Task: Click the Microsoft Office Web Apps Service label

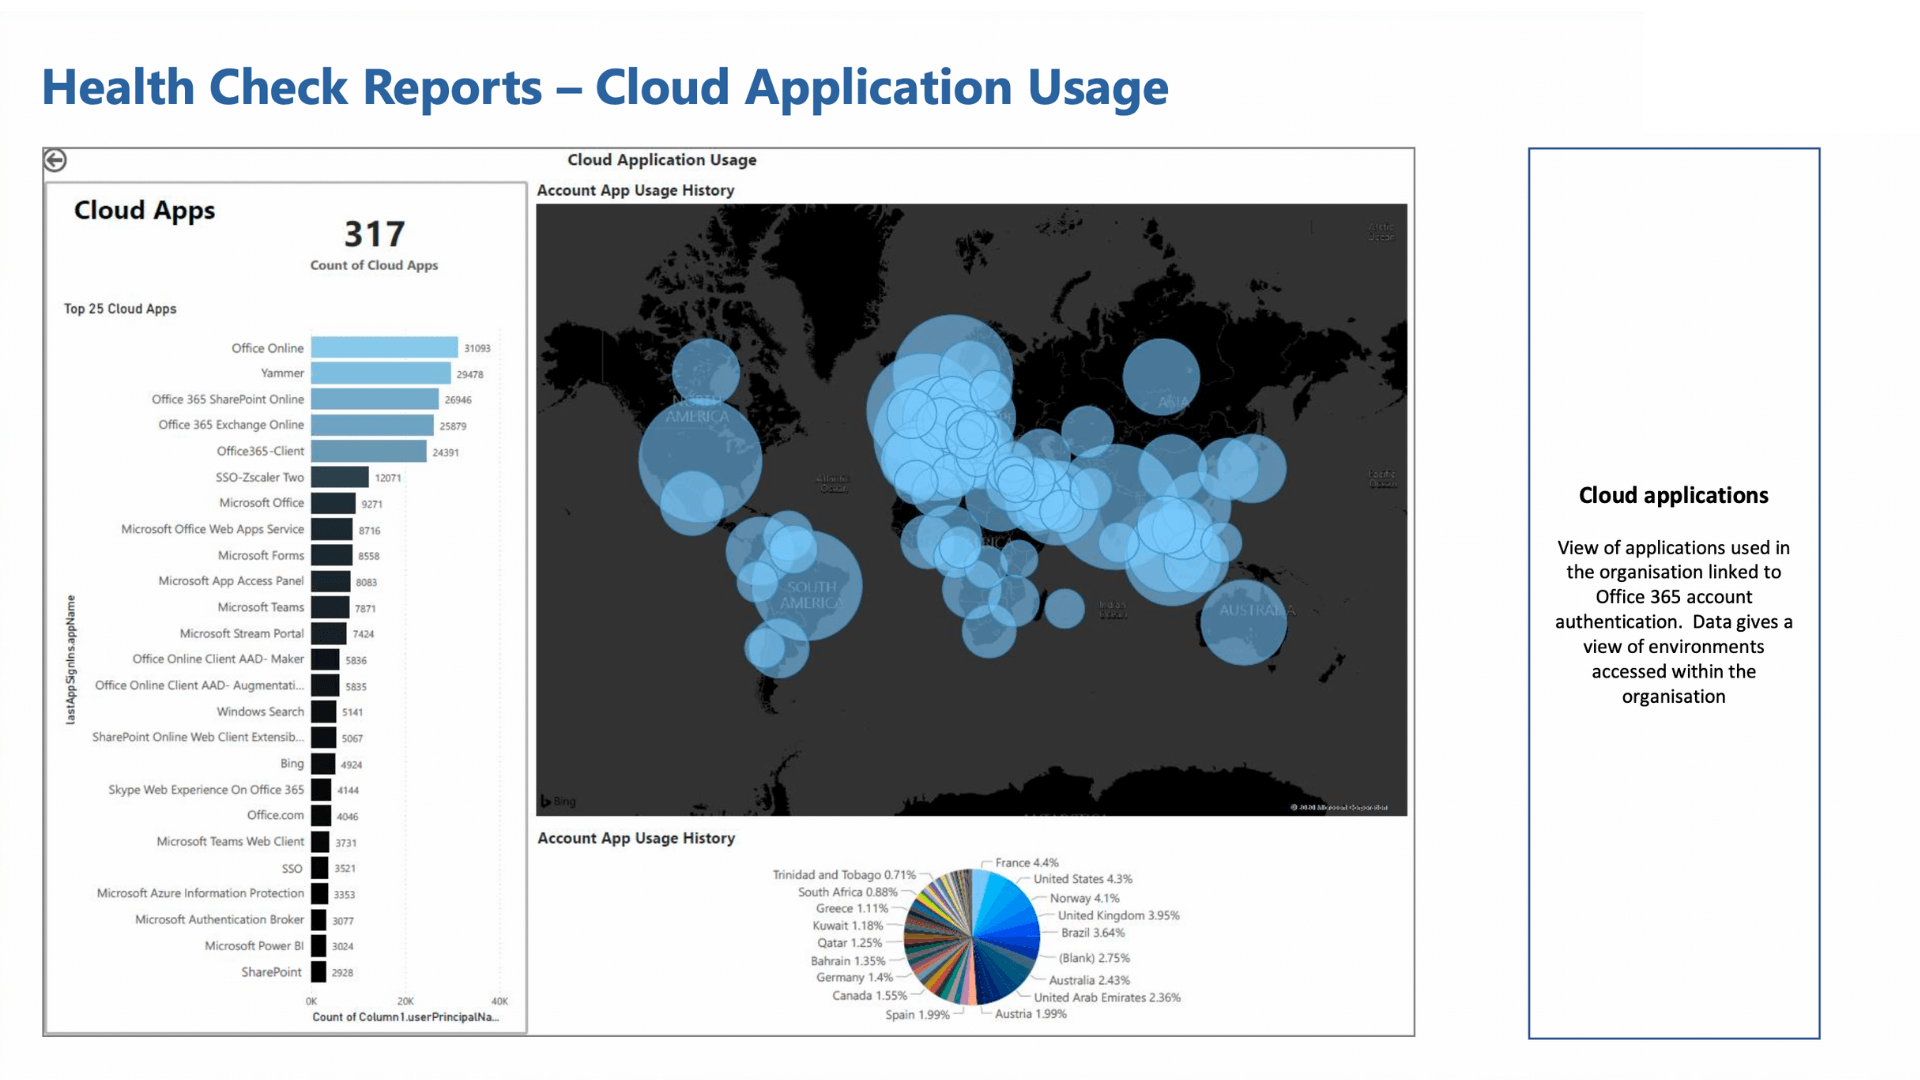Action: coord(212,529)
